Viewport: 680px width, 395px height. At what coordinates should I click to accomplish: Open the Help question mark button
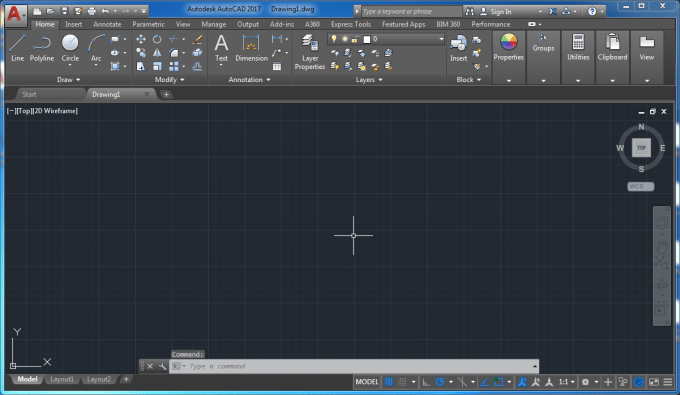coord(592,12)
